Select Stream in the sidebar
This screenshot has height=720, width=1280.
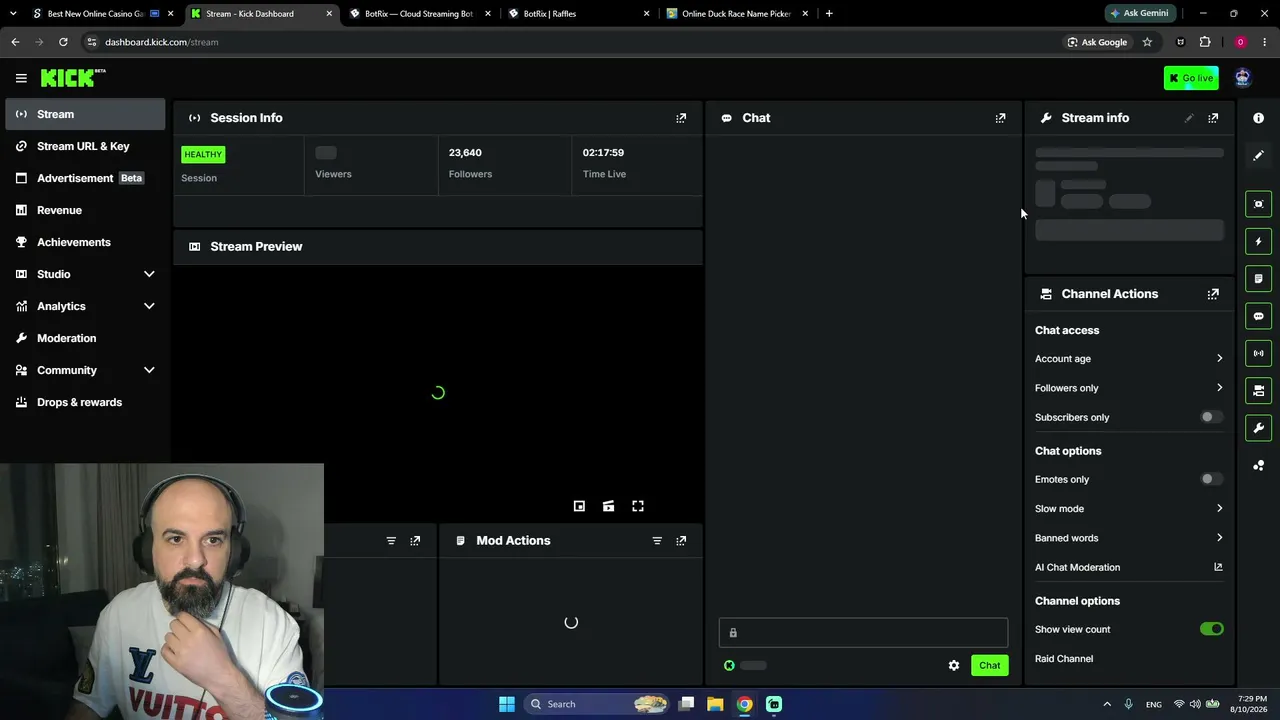coord(85,114)
